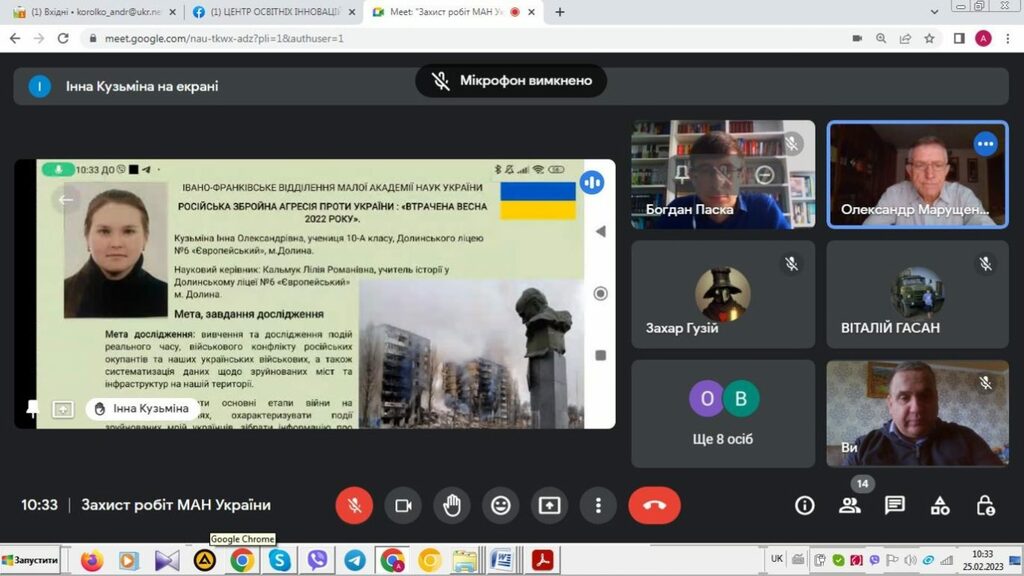Open a new browser tab
Image resolution: width=1024 pixels, height=576 pixels.
point(560,12)
